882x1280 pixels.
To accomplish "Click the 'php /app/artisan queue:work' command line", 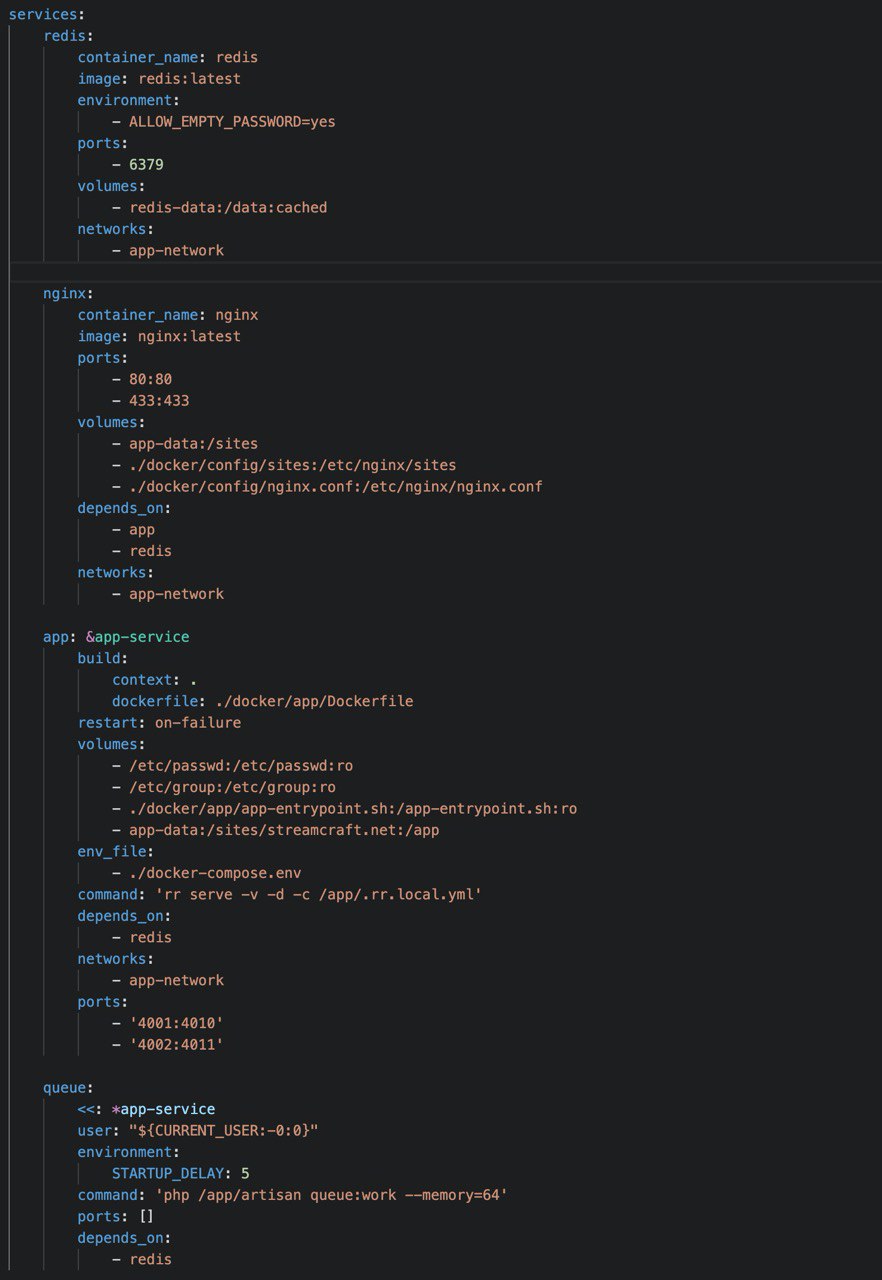I will 293,1195.
